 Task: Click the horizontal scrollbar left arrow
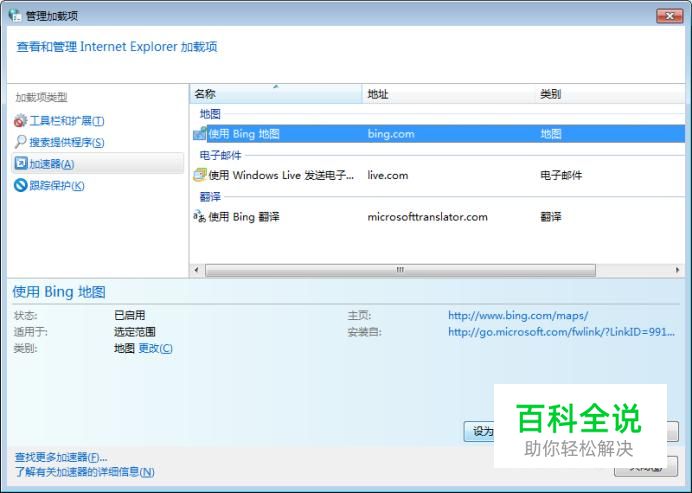point(196,270)
